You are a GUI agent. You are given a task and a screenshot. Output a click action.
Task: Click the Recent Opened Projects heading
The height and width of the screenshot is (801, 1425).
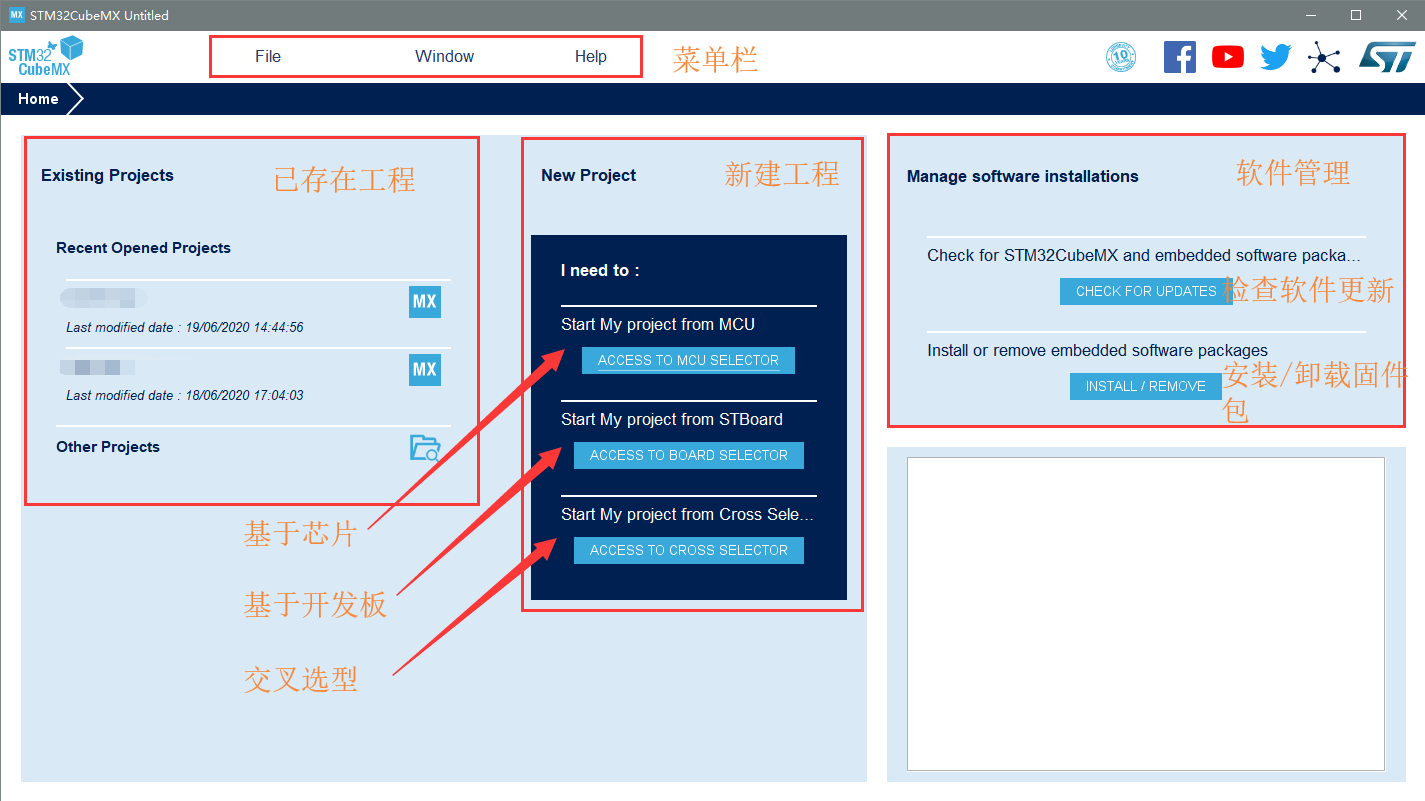click(143, 248)
